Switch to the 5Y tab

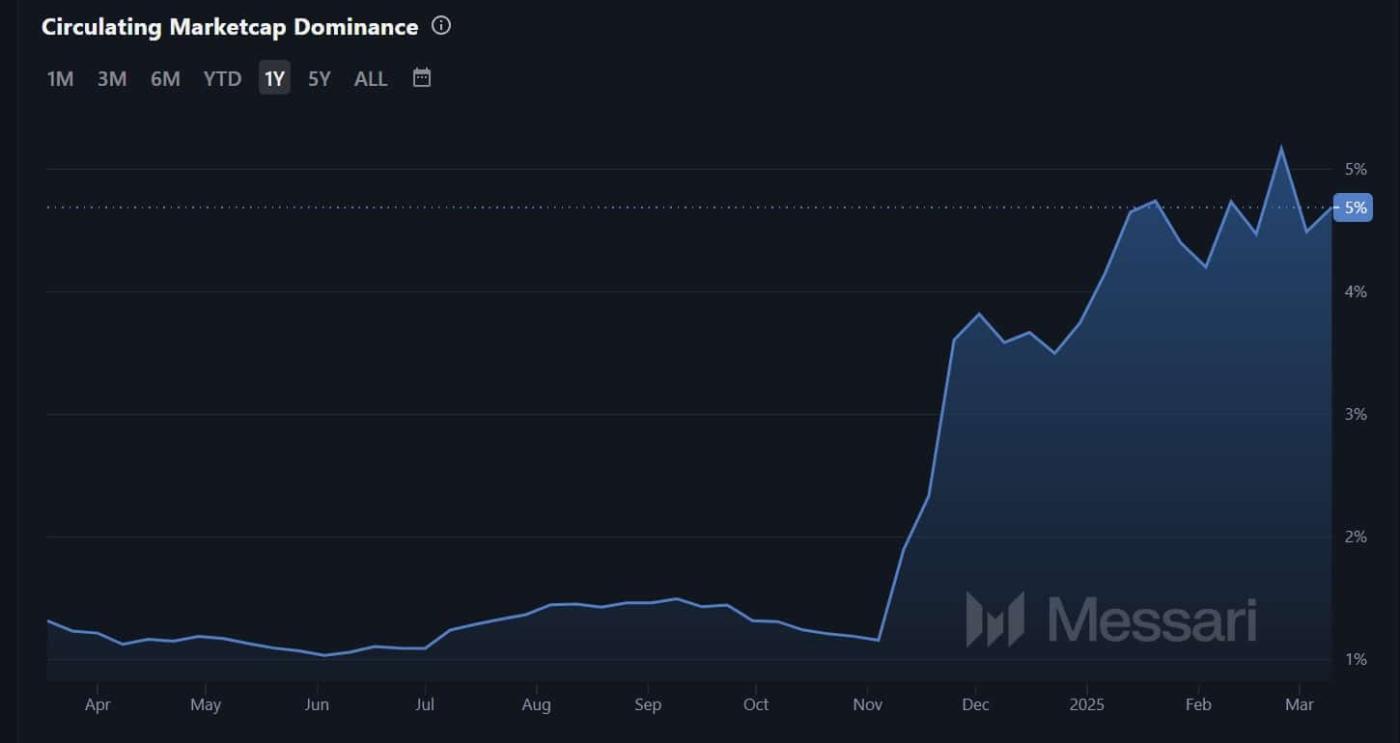(x=318, y=78)
